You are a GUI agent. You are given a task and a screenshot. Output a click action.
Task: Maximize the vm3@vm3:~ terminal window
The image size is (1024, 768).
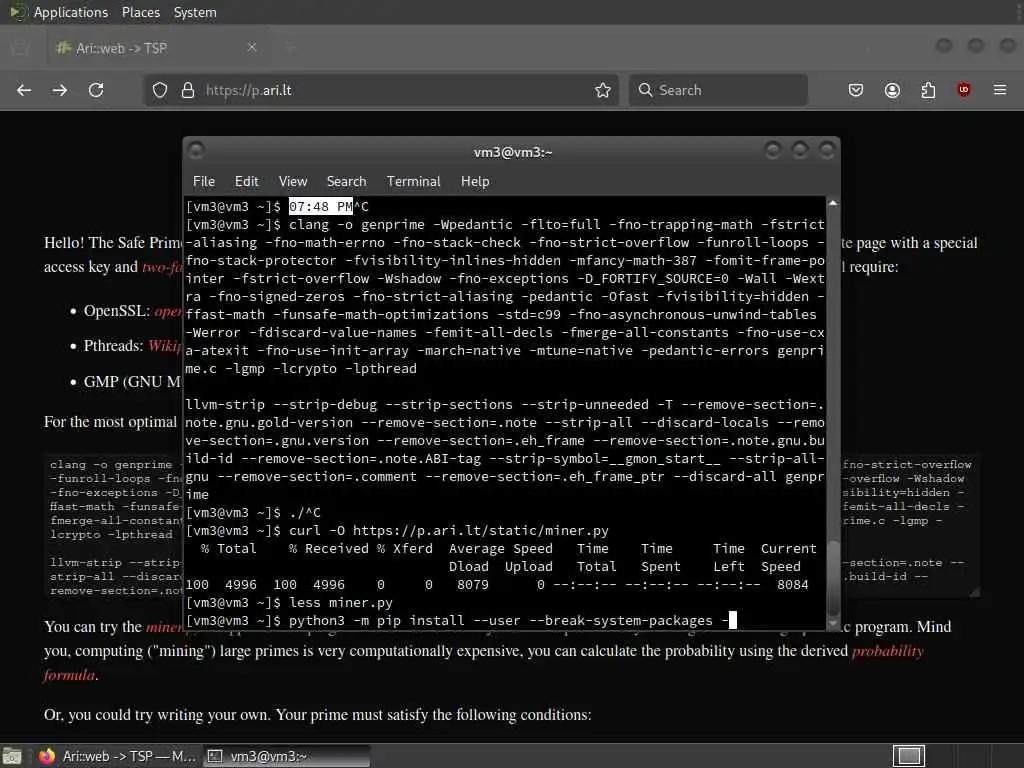tap(800, 151)
